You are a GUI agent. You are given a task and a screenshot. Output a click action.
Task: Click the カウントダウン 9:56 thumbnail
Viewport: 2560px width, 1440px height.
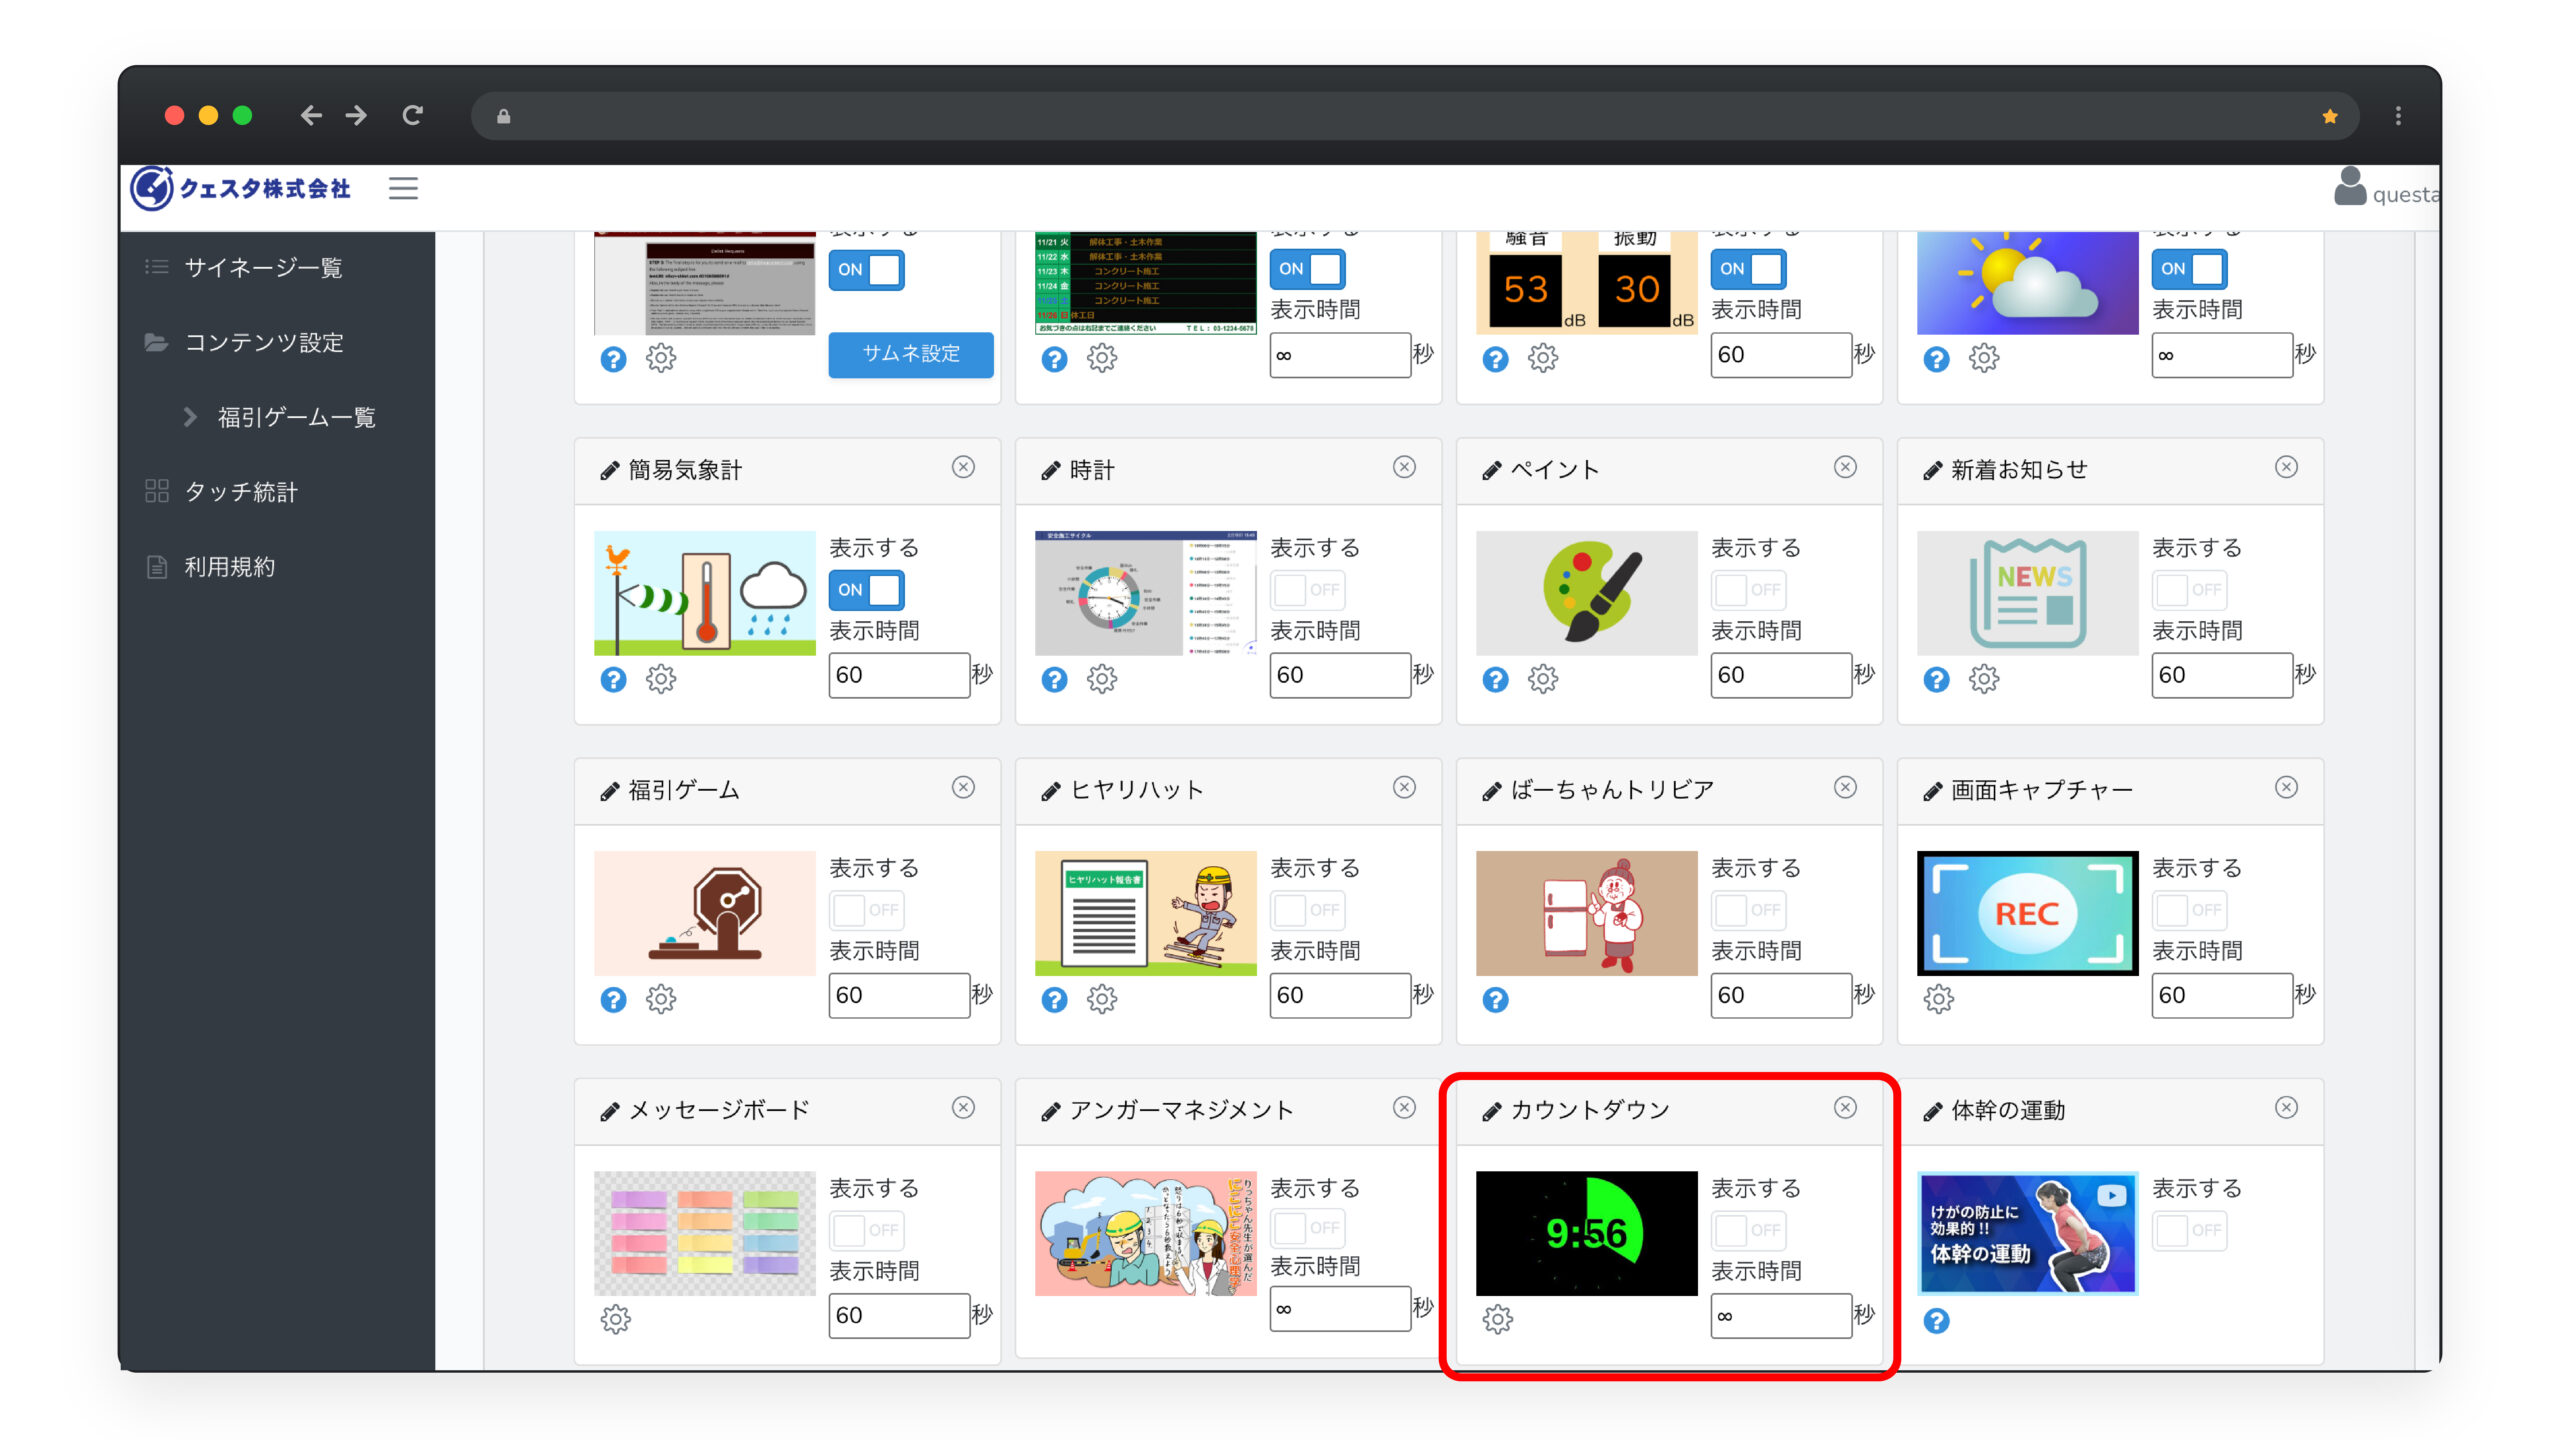1587,1233
